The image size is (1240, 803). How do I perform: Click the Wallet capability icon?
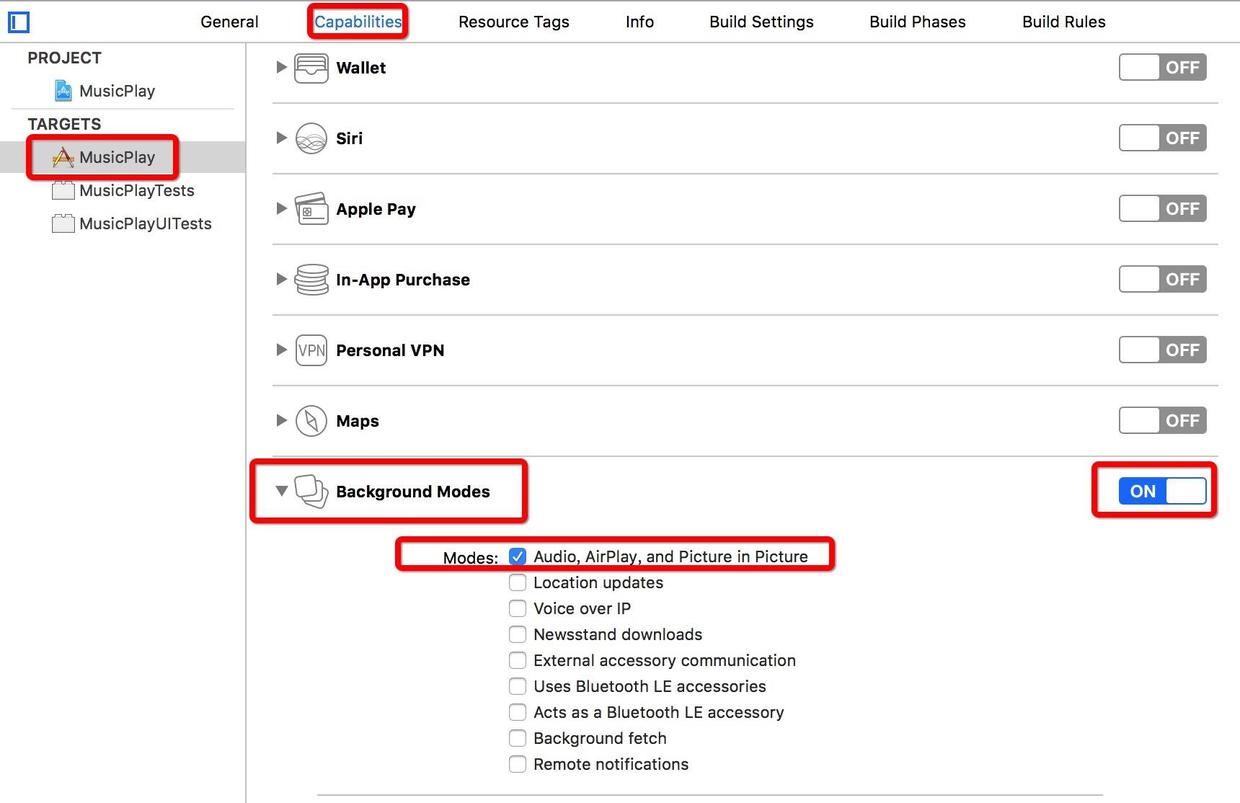(x=311, y=68)
